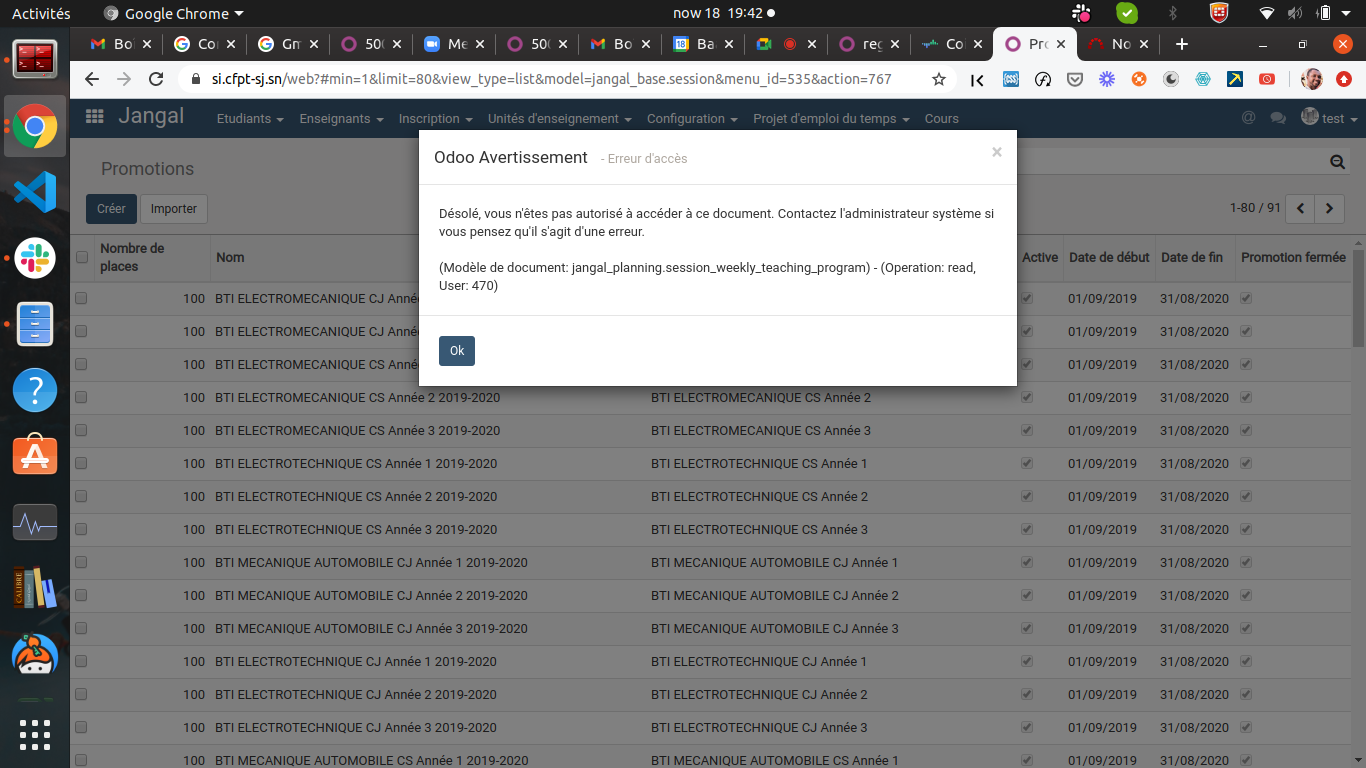
Task: Toggle the select-all checkbox in table header
Action: tap(82, 257)
